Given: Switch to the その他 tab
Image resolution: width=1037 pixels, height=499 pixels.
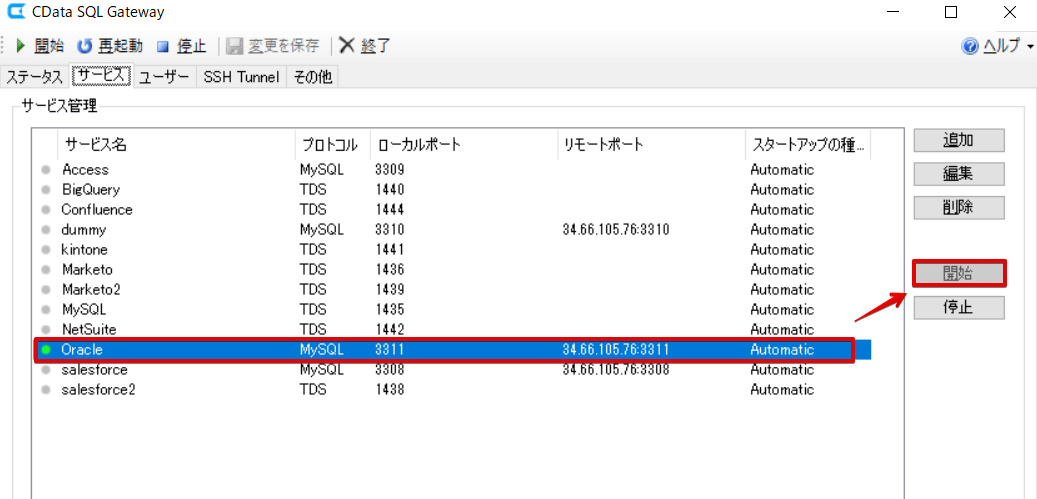Looking at the screenshot, I should point(312,77).
